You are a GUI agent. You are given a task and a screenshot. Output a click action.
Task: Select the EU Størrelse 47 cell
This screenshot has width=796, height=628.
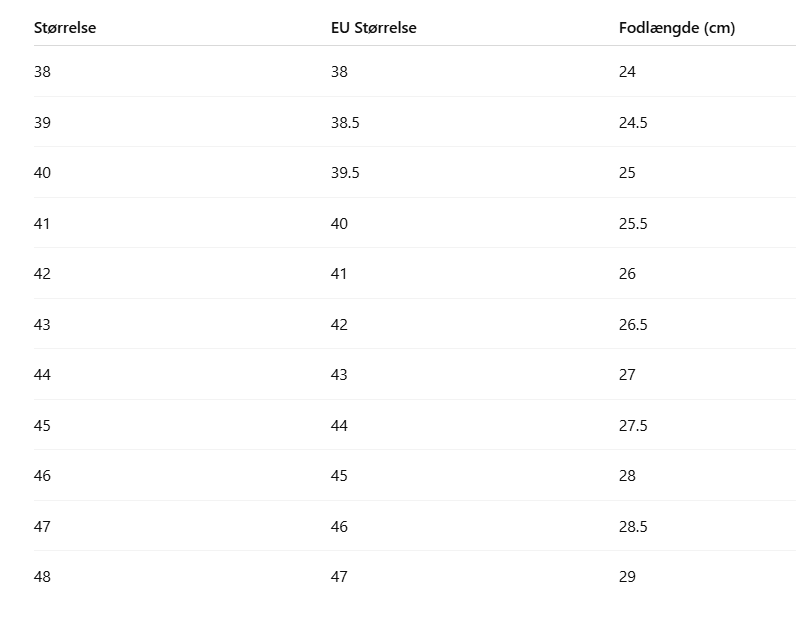(x=339, y=577)
